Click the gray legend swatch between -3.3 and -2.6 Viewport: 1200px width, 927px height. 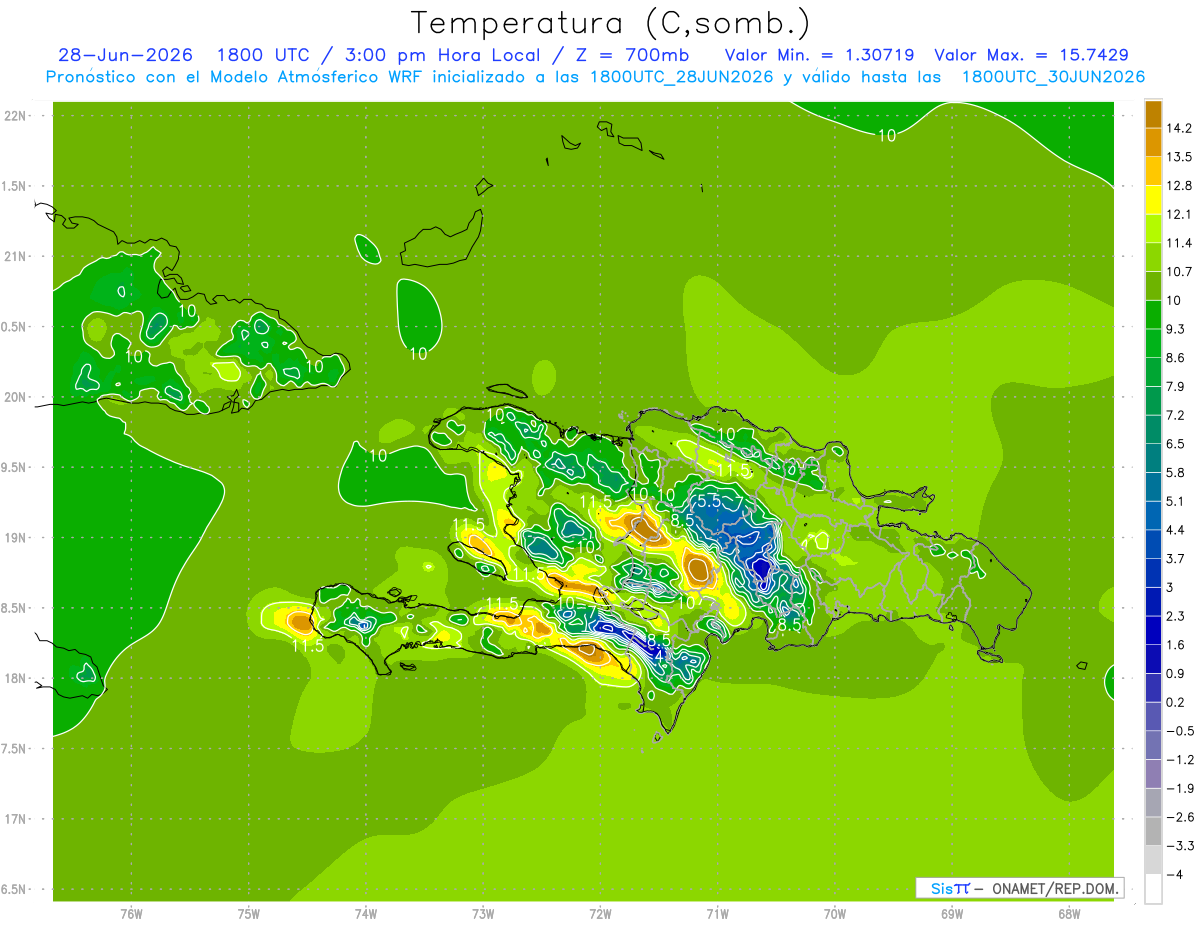[1153, 831]
